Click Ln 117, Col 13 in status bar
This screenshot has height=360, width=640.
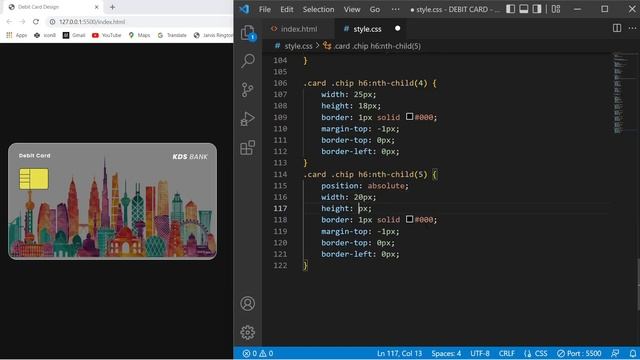pyautogui.click(x=399, y=353)
